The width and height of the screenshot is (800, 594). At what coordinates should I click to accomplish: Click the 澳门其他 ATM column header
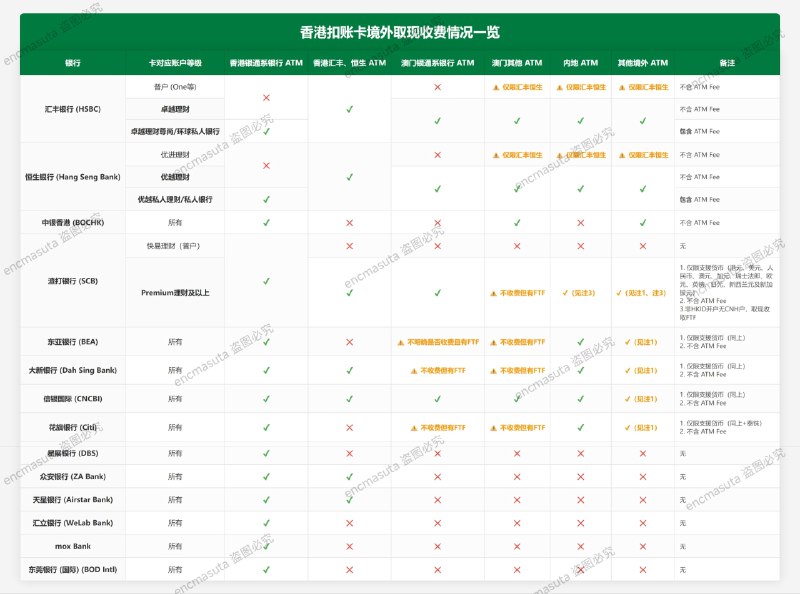(517, 63)
